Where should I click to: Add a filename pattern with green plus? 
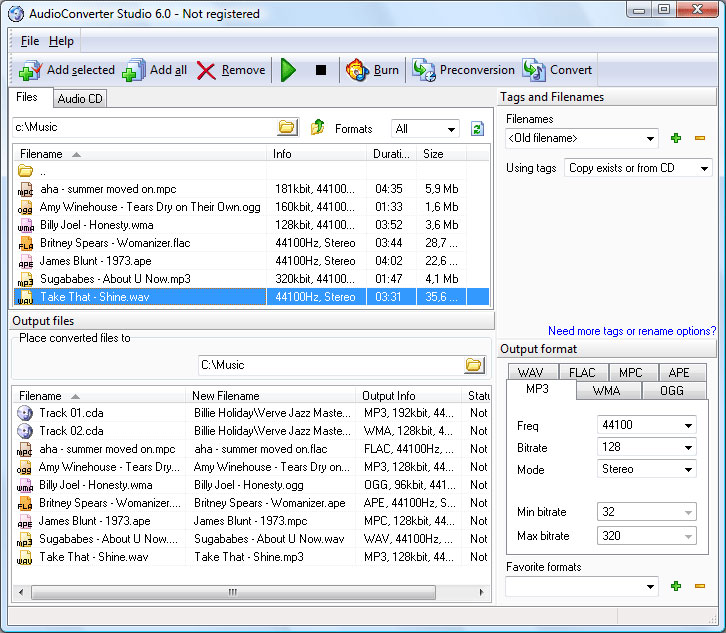point(676,138)
